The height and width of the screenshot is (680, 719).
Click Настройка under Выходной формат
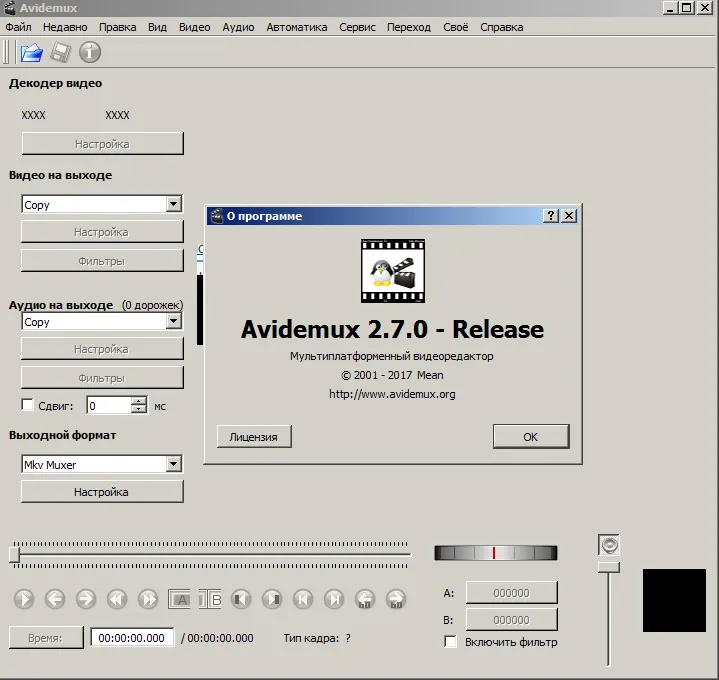point(102,492)
